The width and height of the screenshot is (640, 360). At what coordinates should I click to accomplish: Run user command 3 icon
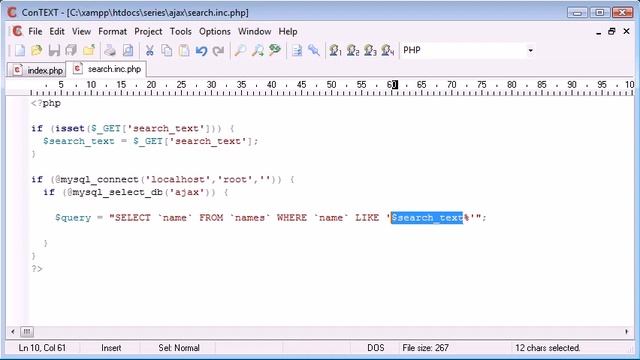(x=370, y=51)
